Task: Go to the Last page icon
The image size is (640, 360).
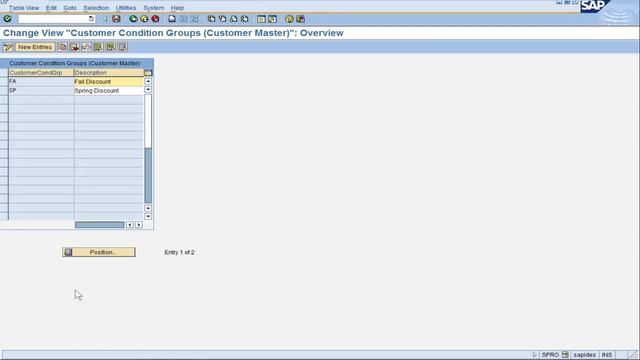Action: click(x=244, y=19)
